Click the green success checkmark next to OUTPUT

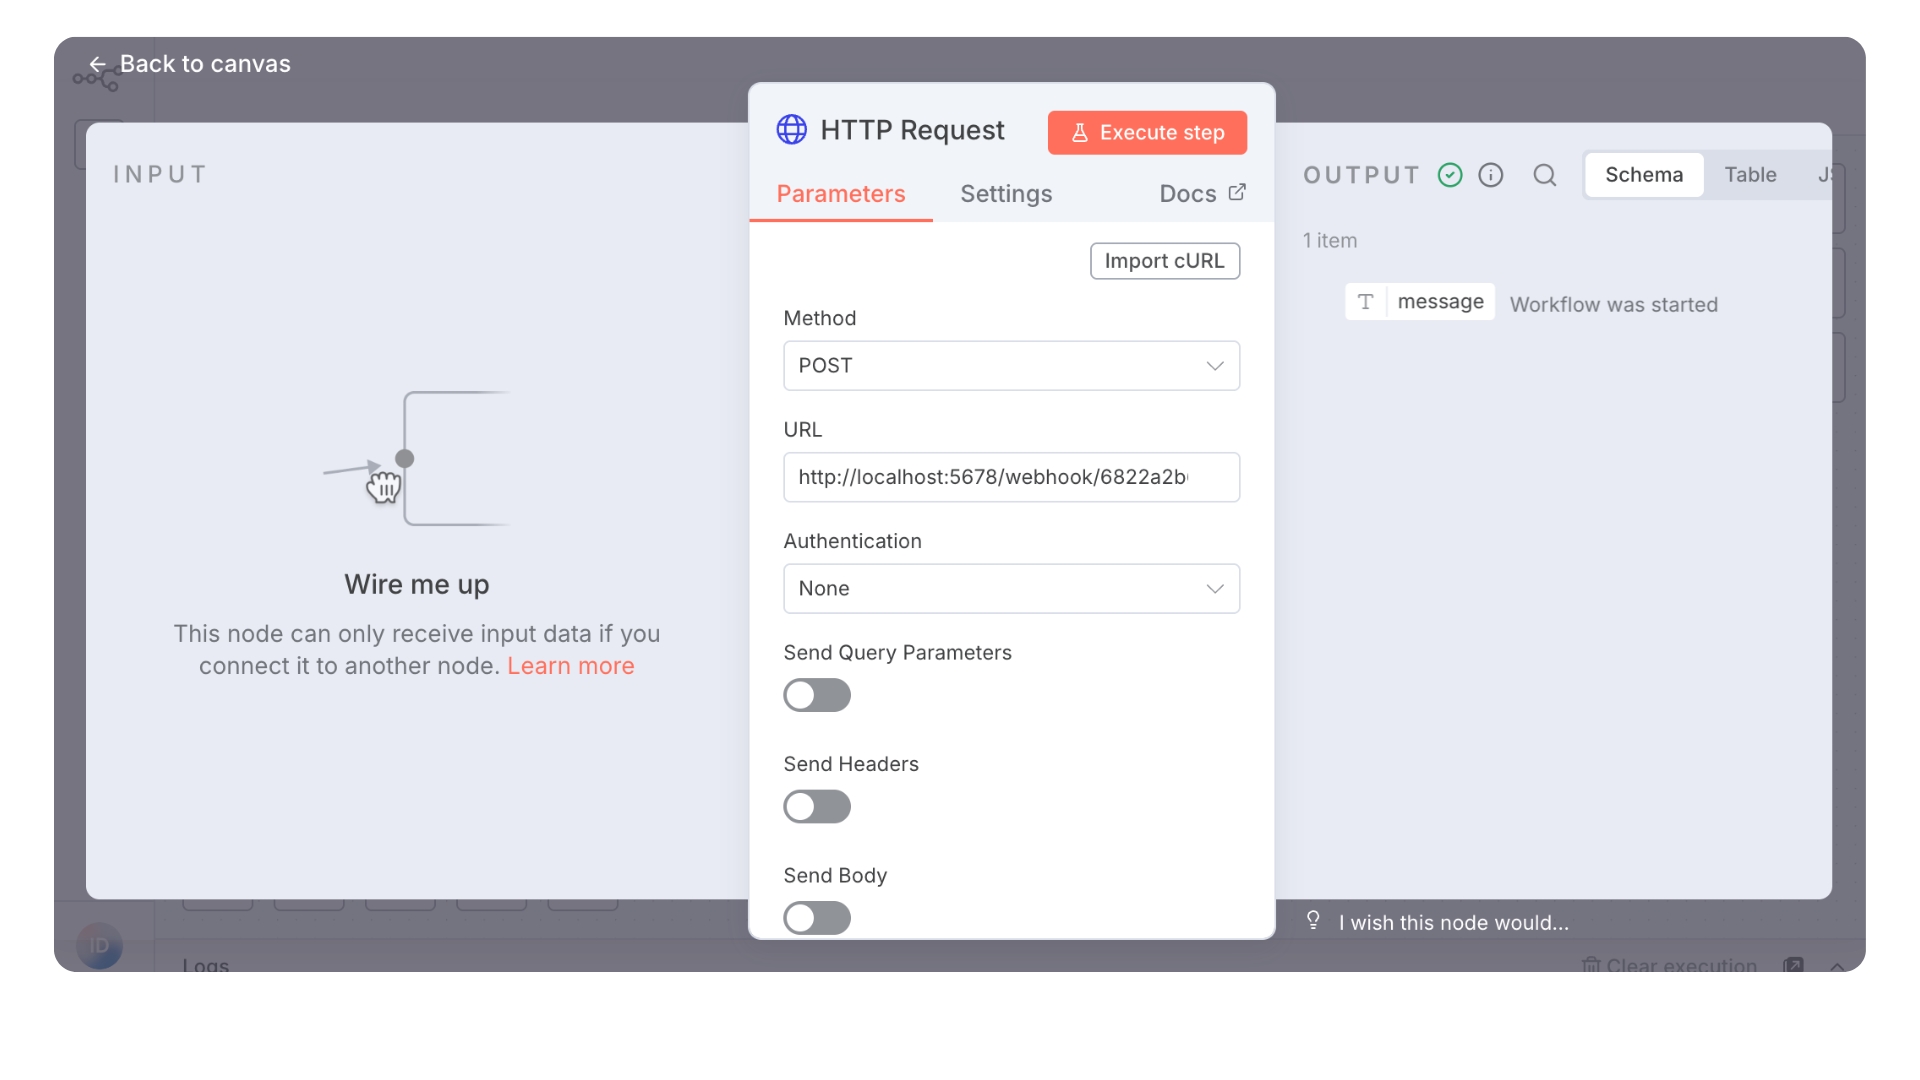point(1448,175)
